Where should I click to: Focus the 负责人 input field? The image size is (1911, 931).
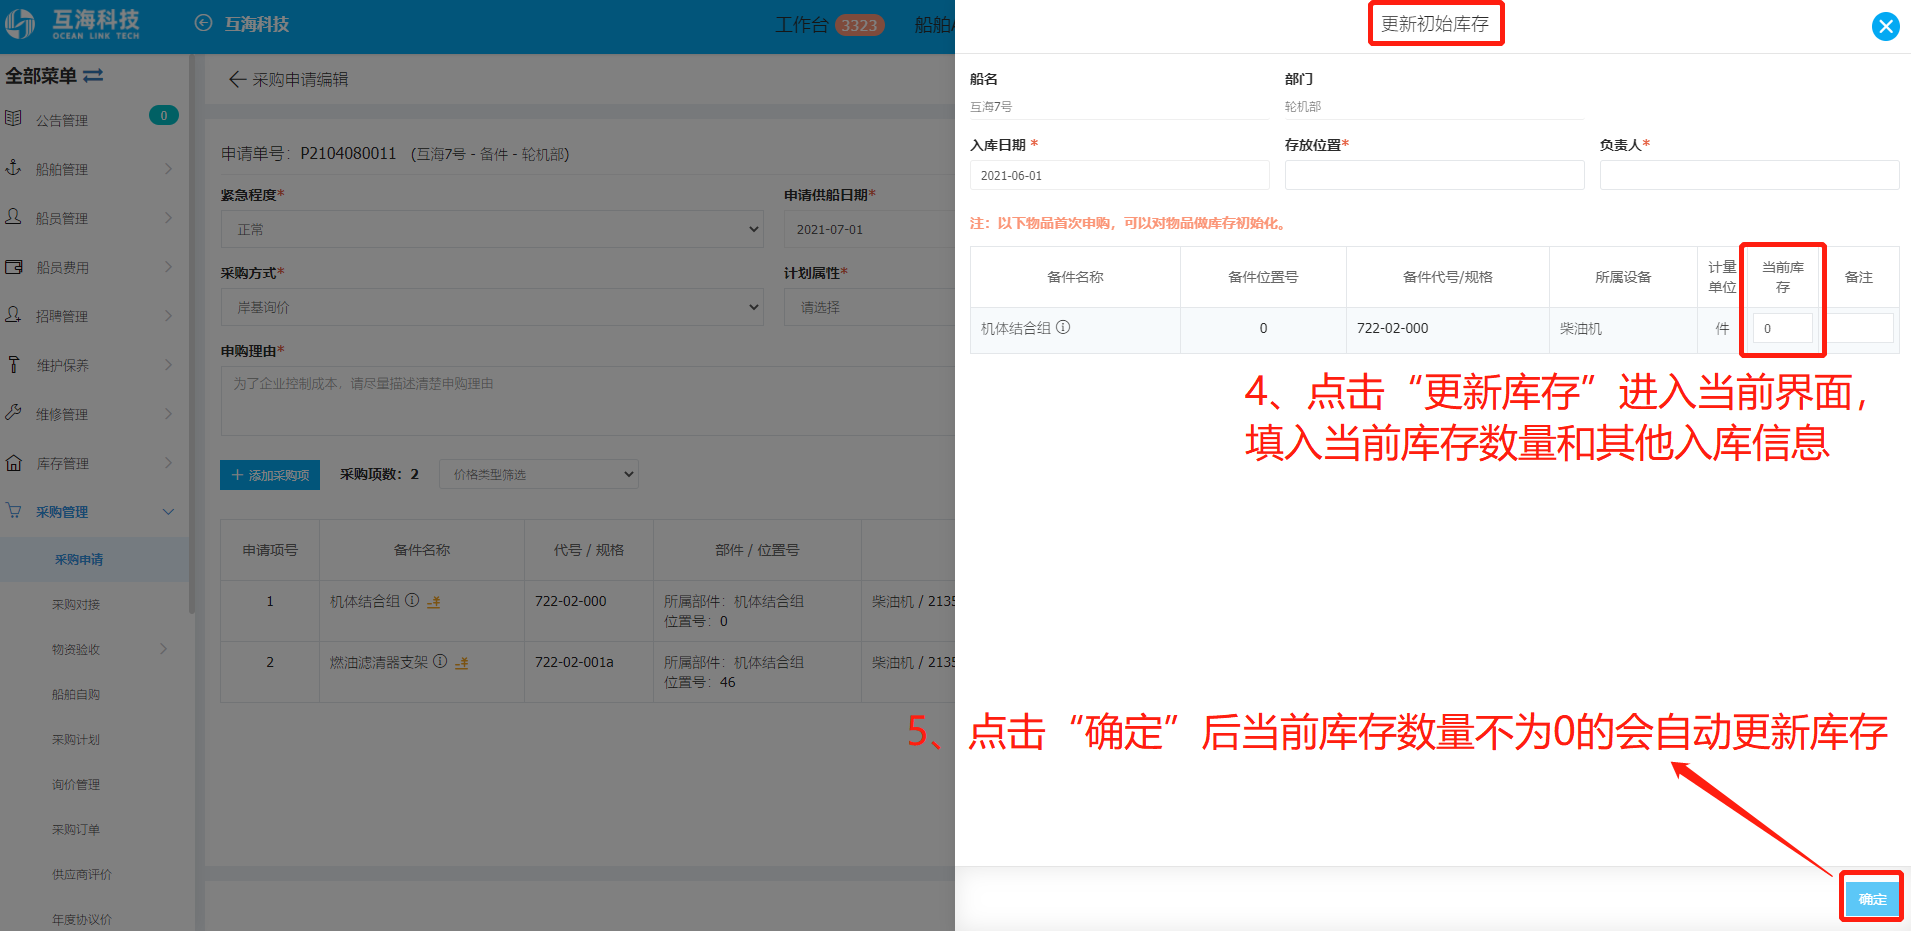[1749, 175]
